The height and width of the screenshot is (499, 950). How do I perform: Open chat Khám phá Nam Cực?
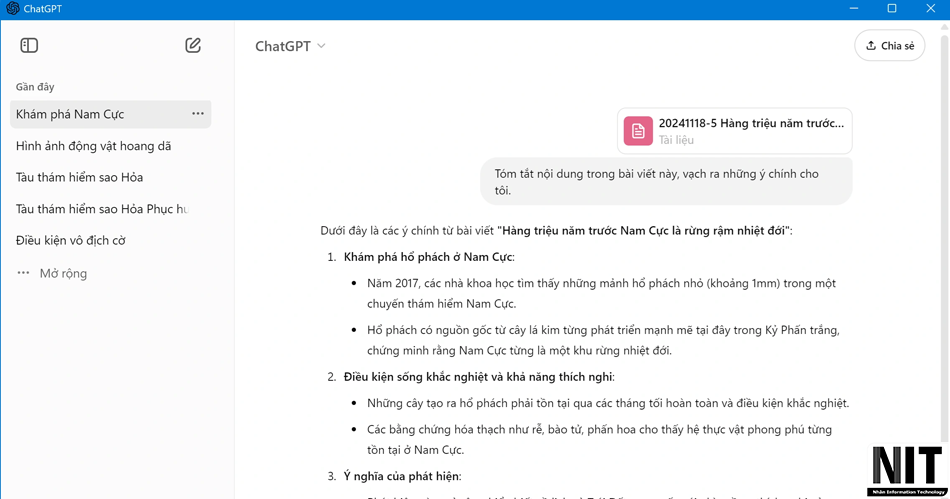pyautogui.click(x=110, y=114)
